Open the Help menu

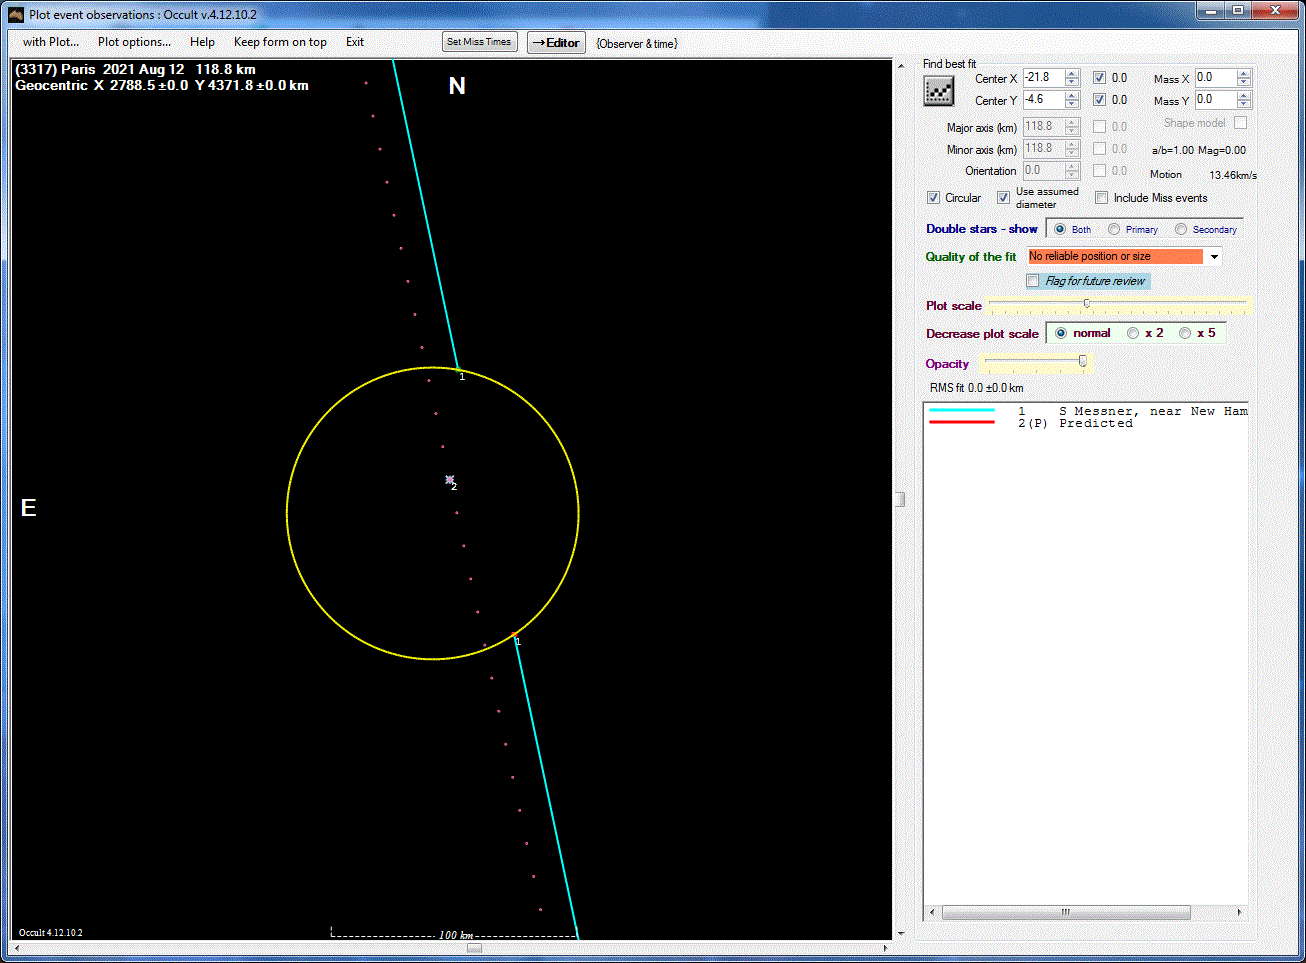[202, 42]
